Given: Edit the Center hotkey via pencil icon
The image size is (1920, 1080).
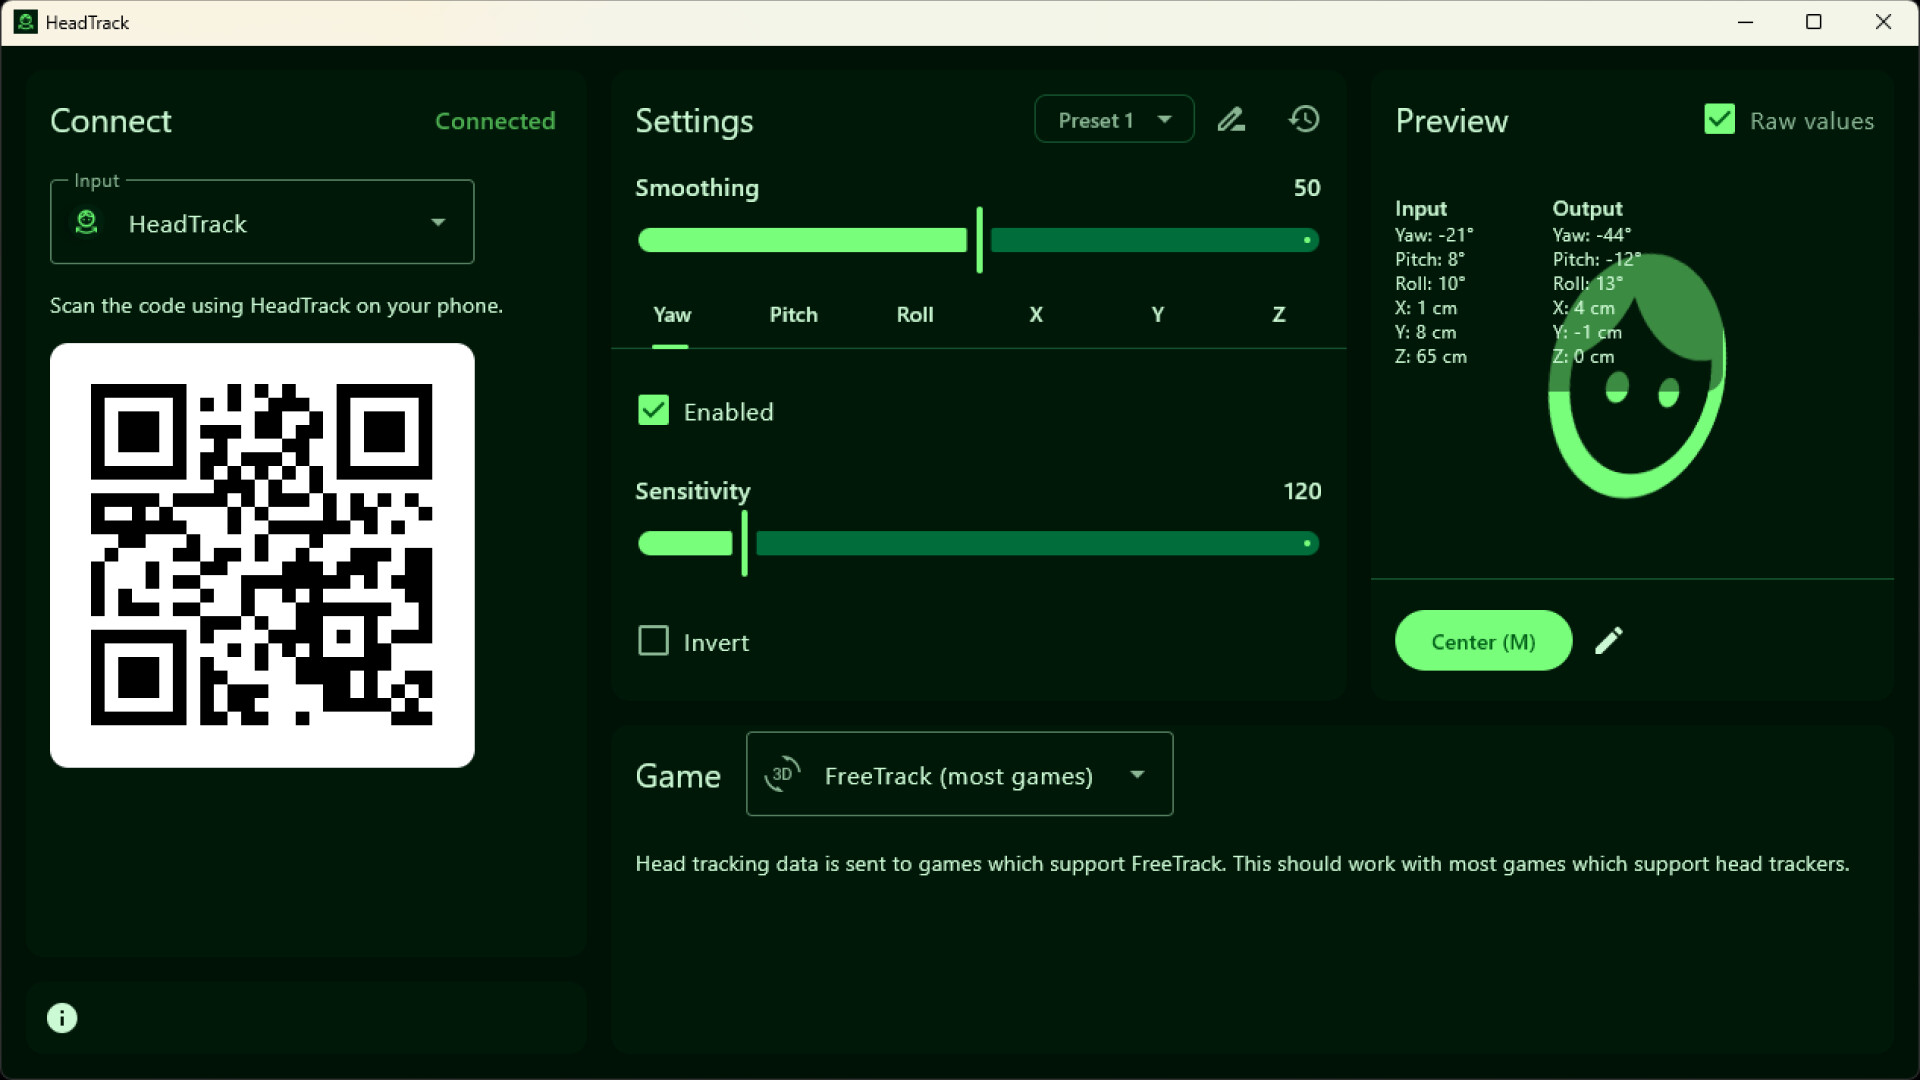Looking at the screenshot, I should [x=1609, y=640].
